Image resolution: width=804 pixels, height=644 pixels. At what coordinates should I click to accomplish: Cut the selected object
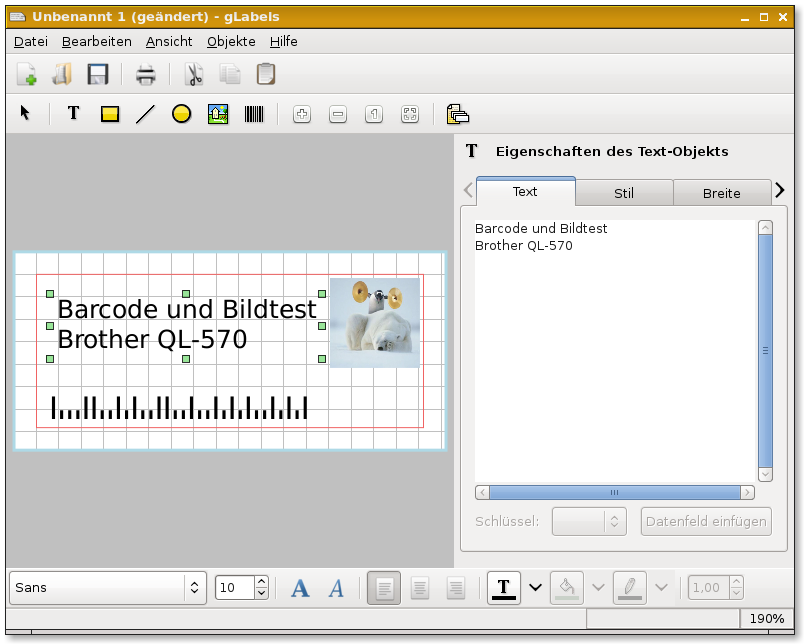[x=194, y=74]
